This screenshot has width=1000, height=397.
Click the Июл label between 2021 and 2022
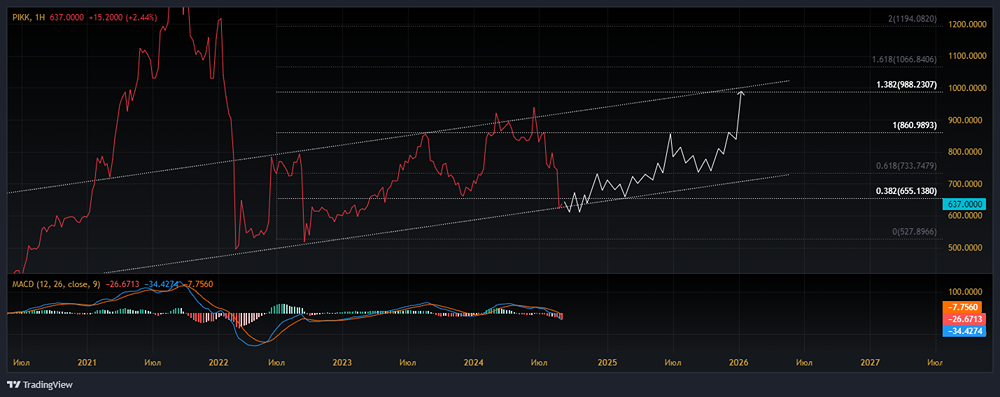coord(153,363)
